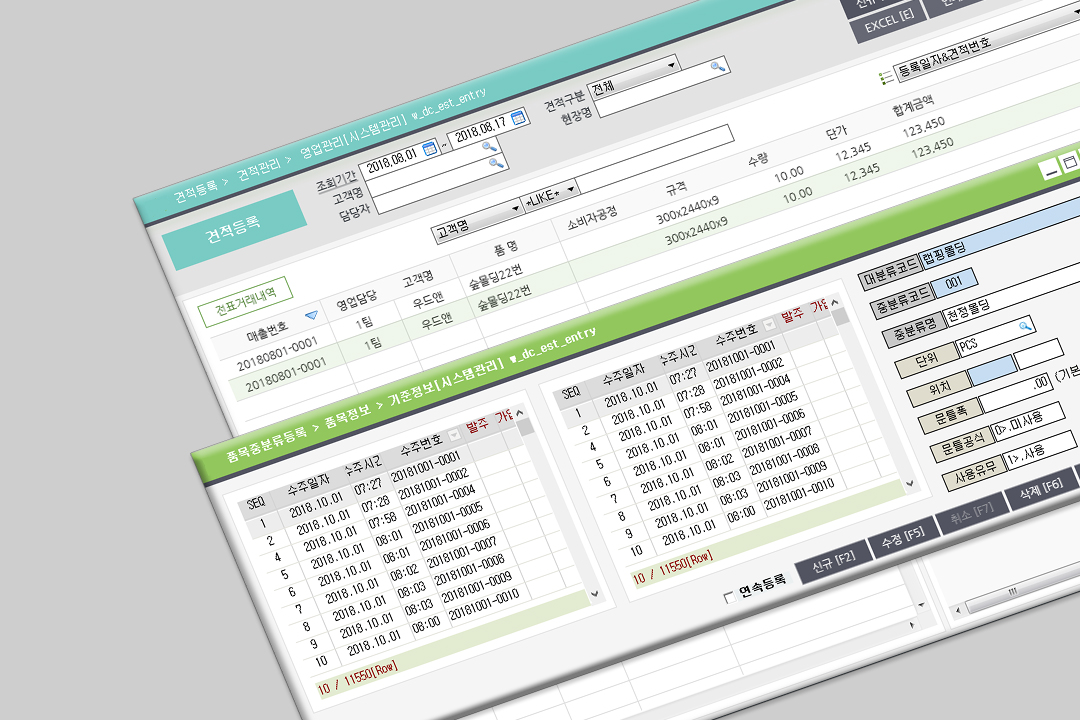Click the 수정 [F5] button
1080x720 pixels.
[903, 539]
